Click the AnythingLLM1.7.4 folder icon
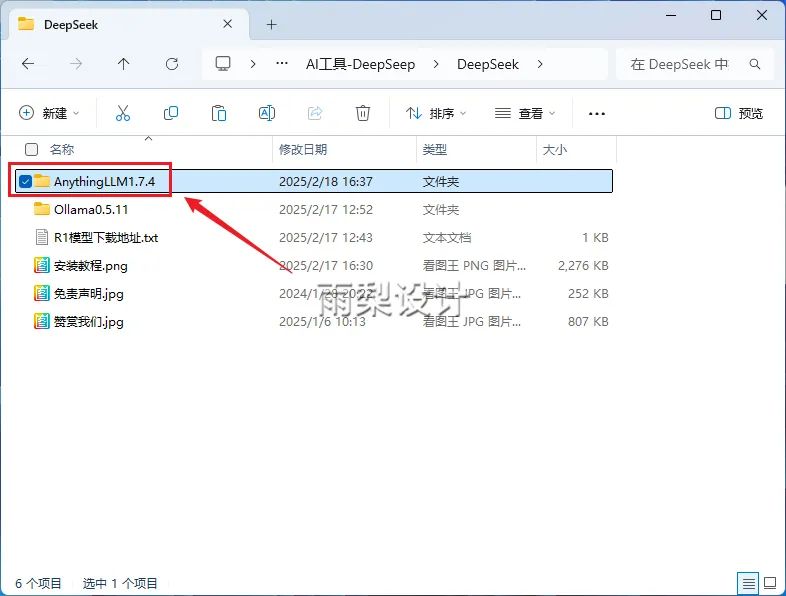 point(42,181)
